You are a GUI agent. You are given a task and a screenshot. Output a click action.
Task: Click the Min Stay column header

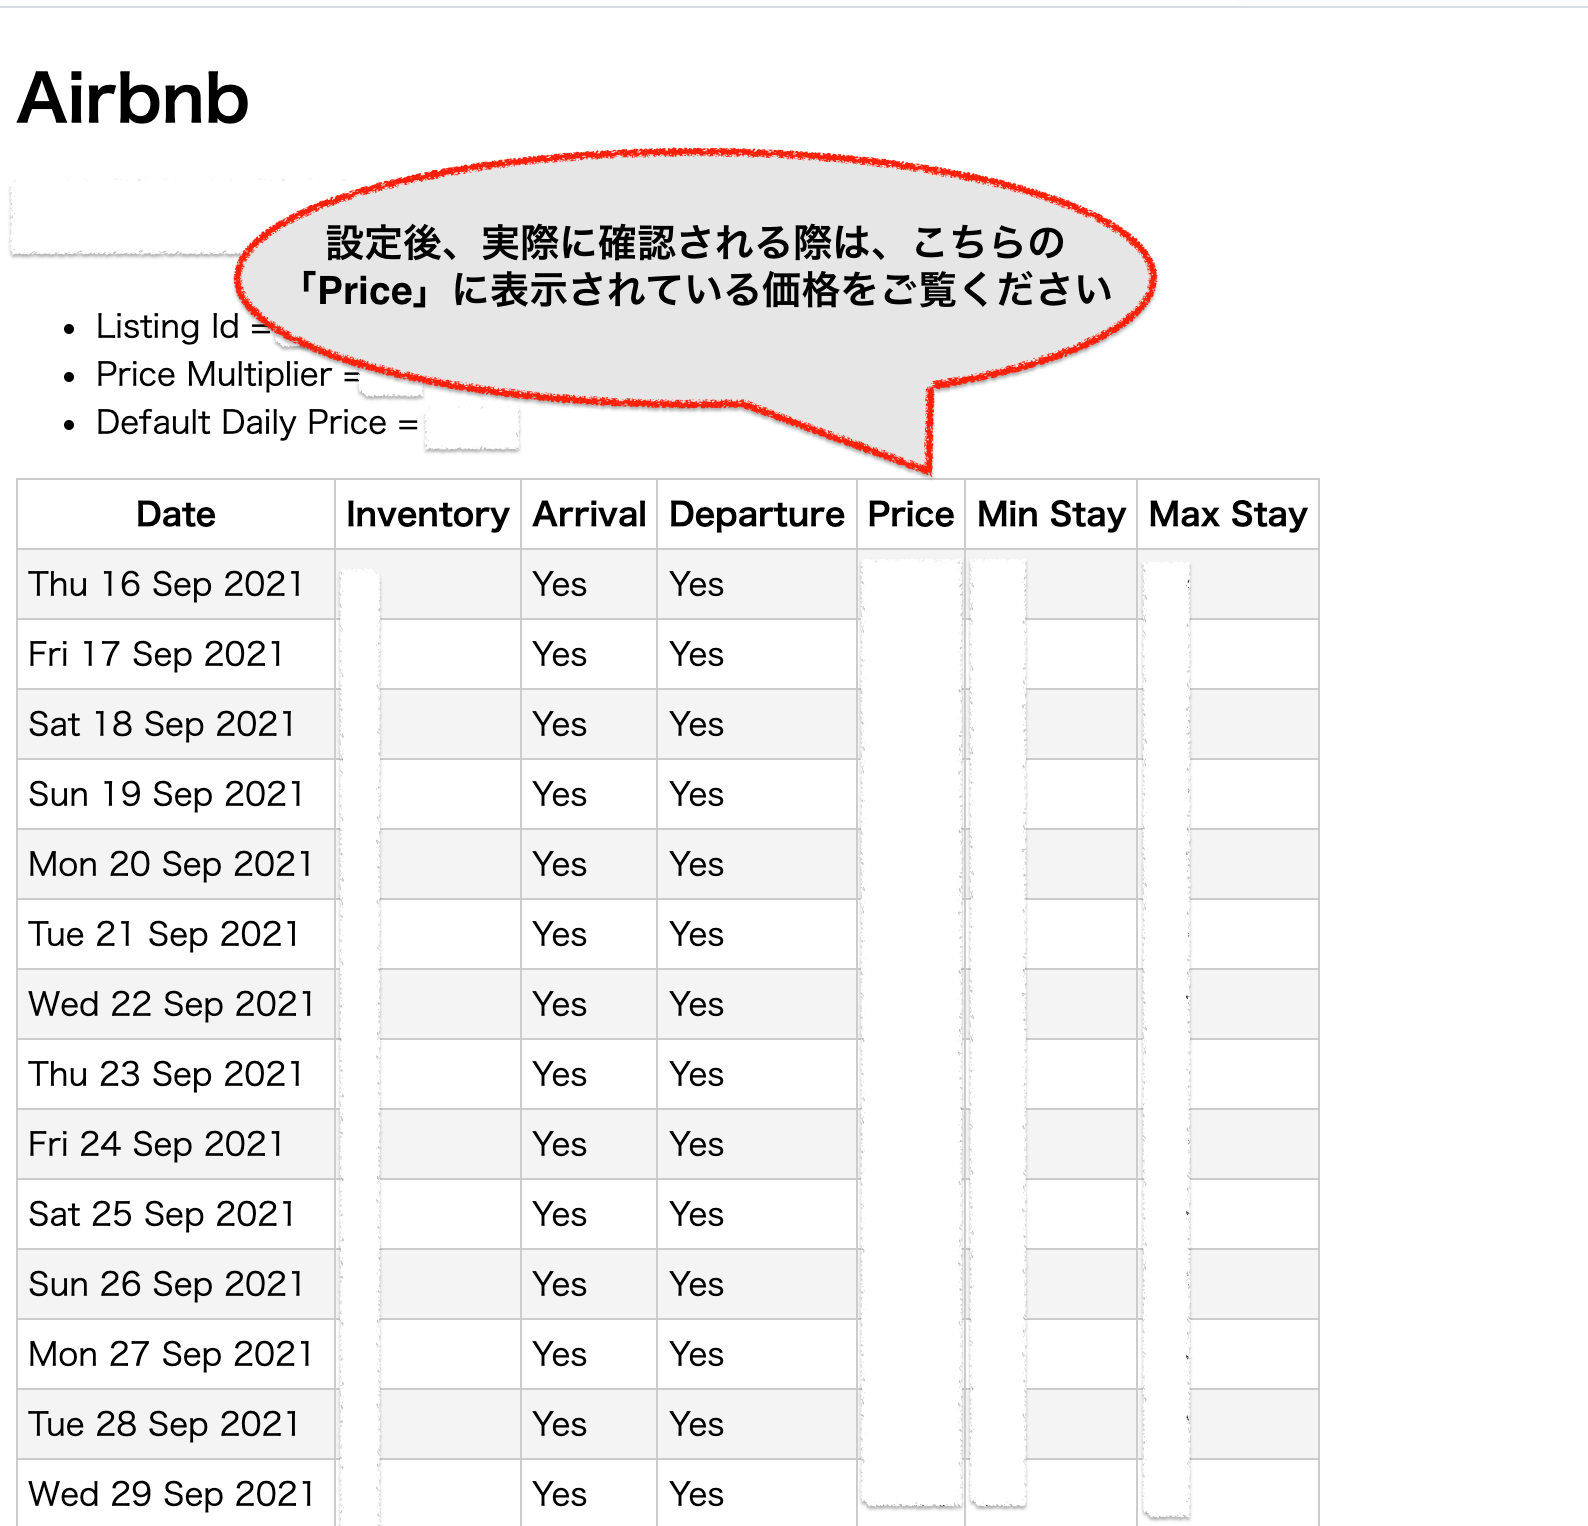point(1051,514)
